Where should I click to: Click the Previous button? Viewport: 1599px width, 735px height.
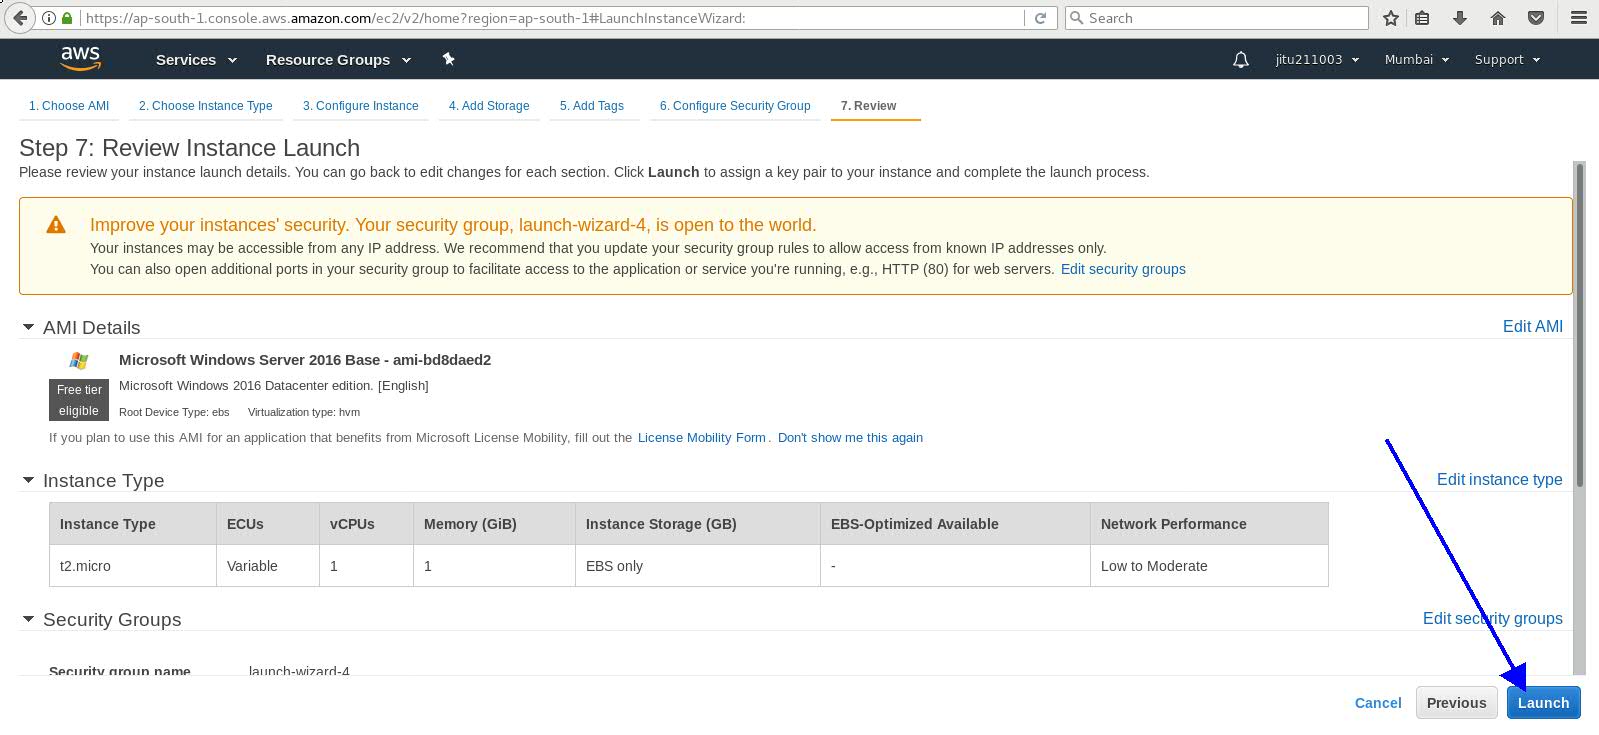[x=1456, y=703]
